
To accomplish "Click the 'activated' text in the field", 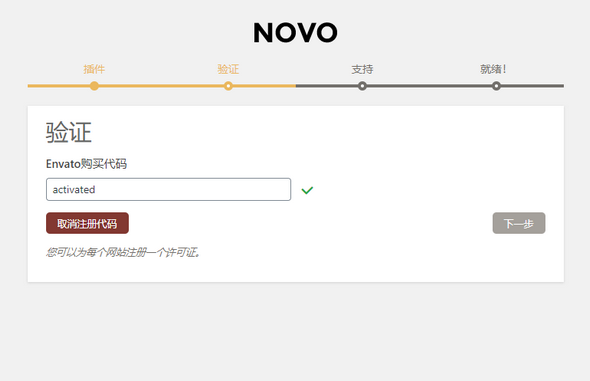I will coord(74,190).
